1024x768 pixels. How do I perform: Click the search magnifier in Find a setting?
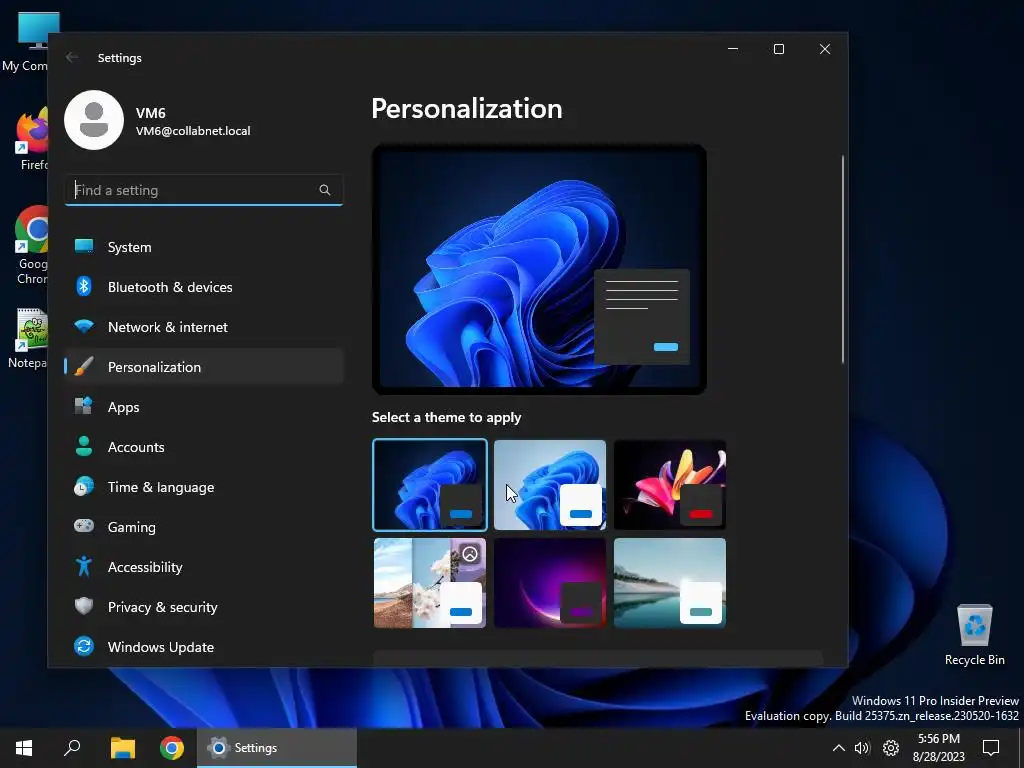tap(325, 190)
